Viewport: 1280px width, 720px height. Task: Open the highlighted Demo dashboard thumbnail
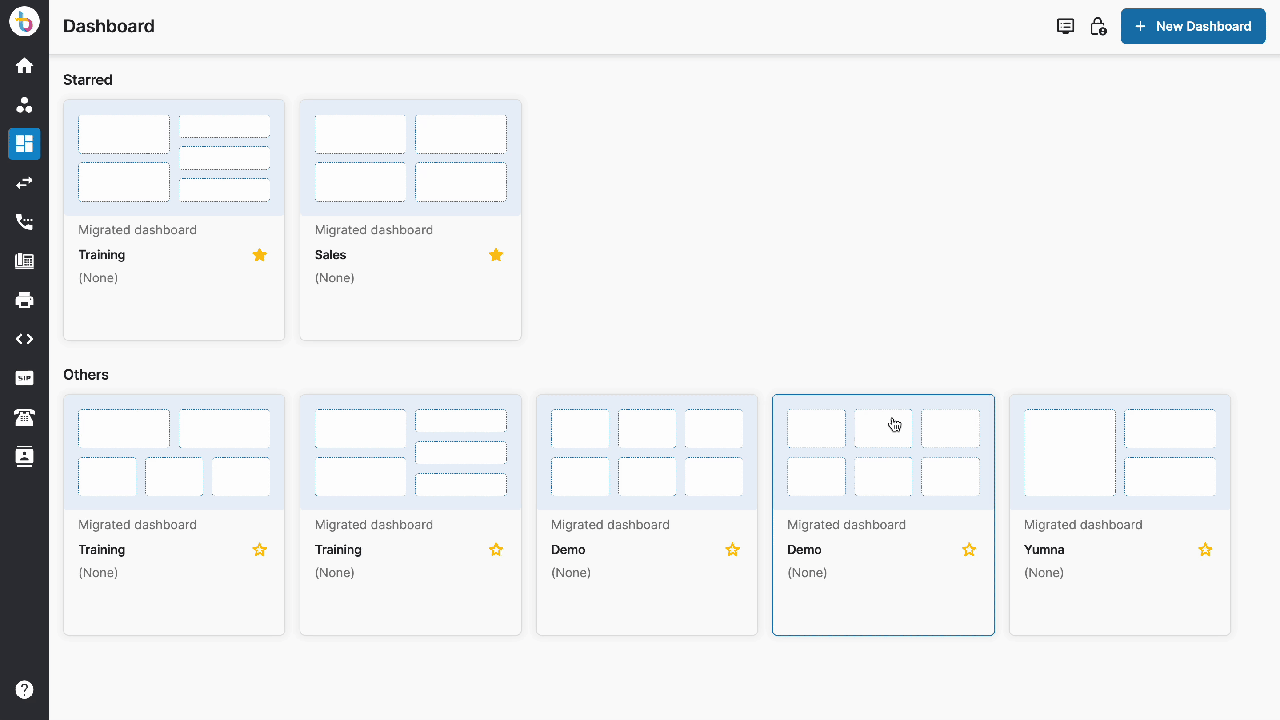pos(883,453)
